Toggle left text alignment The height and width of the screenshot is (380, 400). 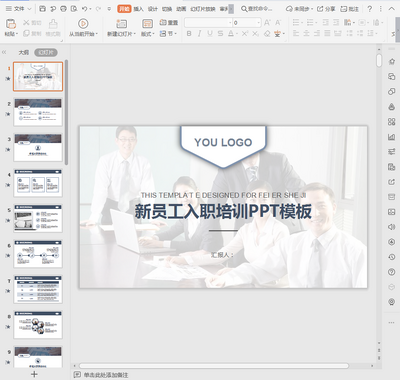(296, 33)
